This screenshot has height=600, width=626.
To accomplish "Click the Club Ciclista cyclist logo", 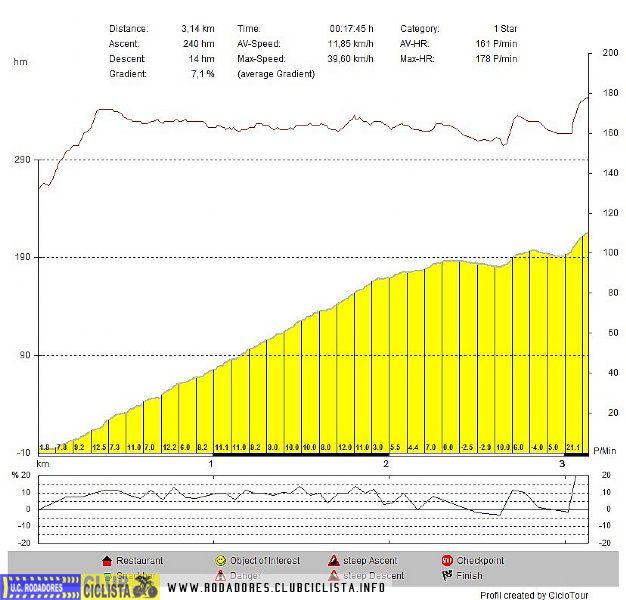I will pyautogui.click(x=120, y=586).
